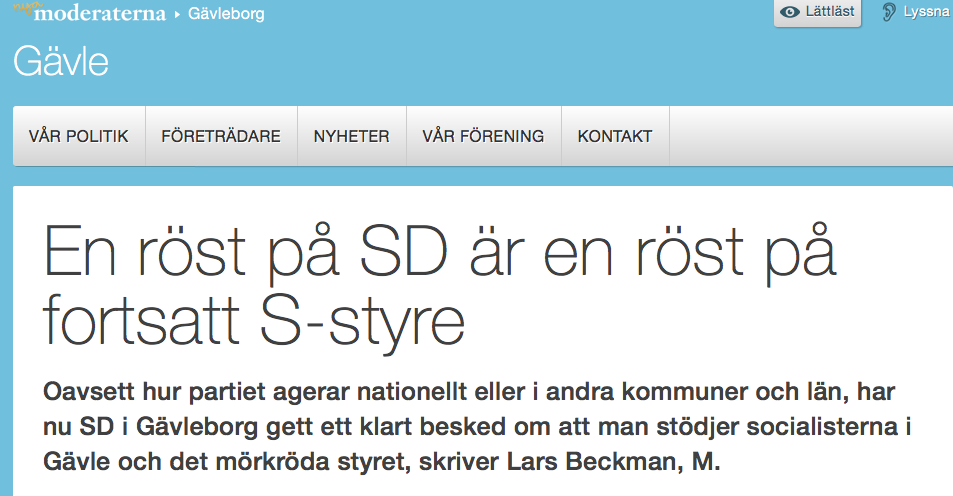This screenshot has height=496, width=953.
Task: Open the VÅR FÖRENING menu item
Action: [484, 136]
